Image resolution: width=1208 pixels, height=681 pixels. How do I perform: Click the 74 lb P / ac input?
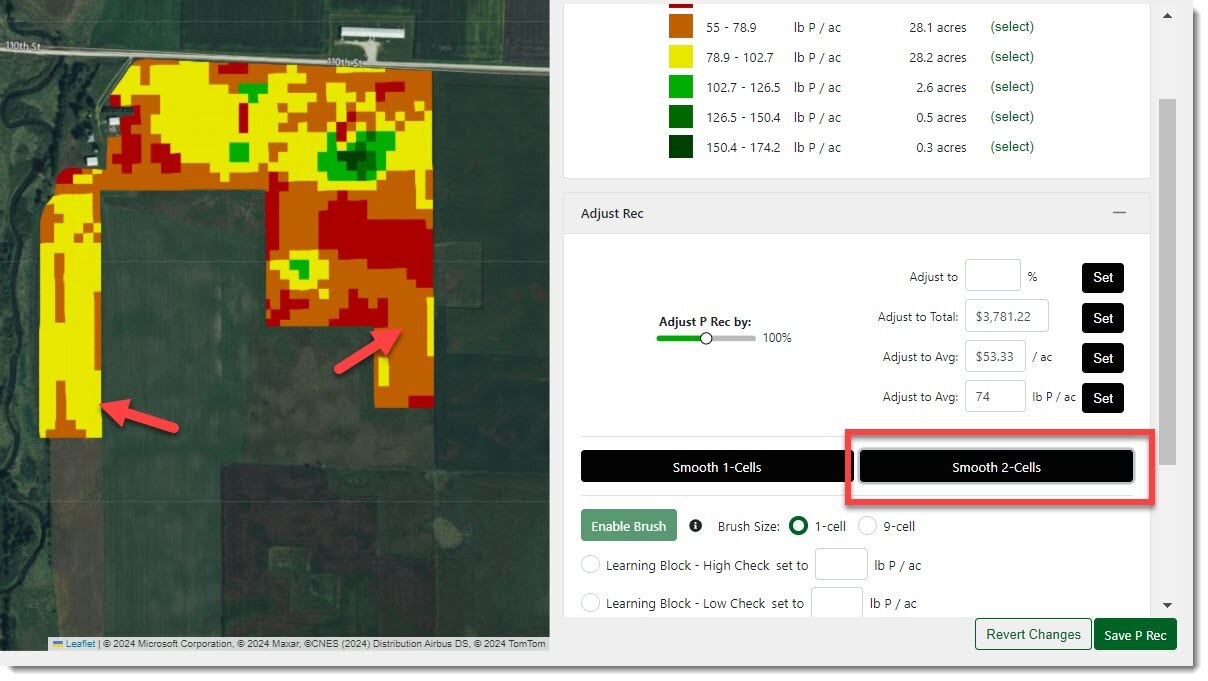pyautogui.click(x=995, y=397)
